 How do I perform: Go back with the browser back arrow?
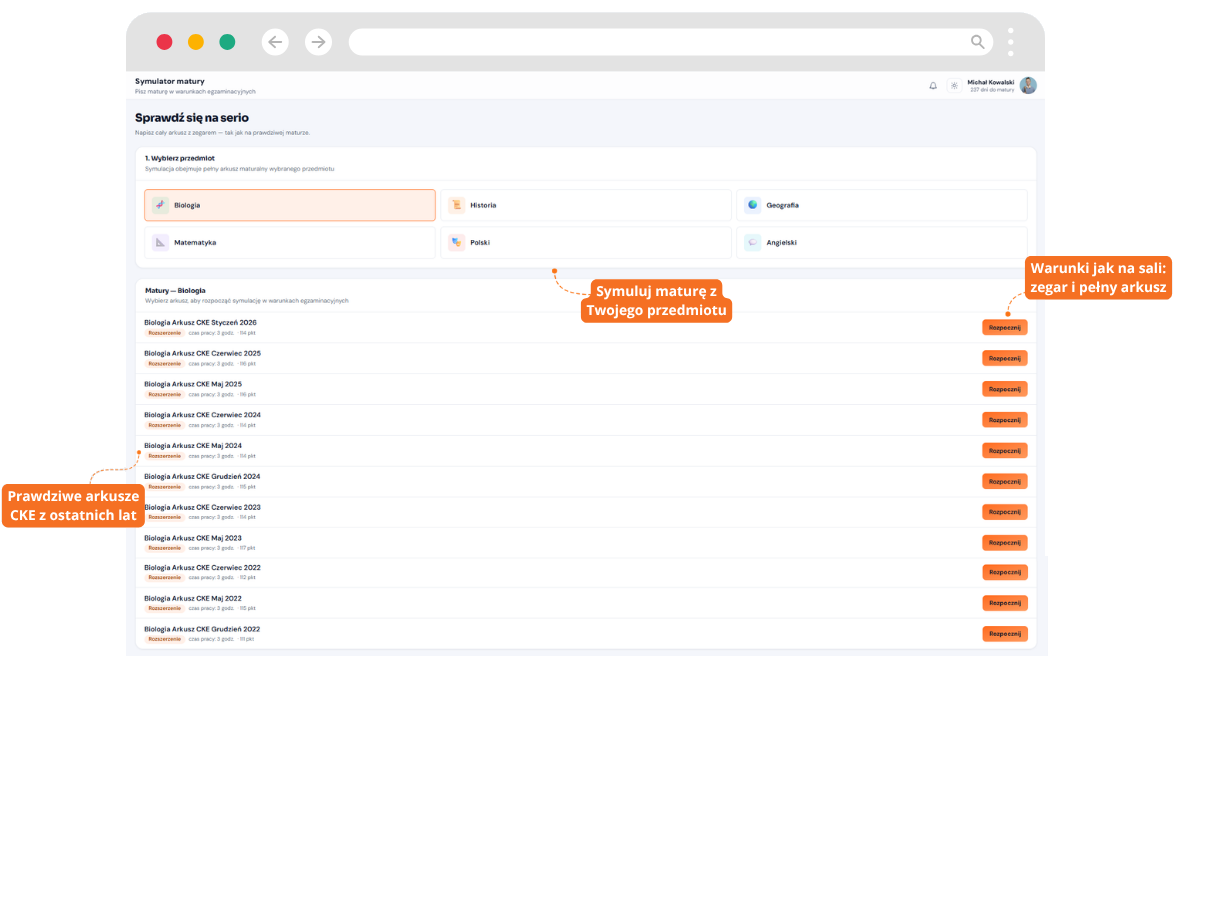(276, 42)
